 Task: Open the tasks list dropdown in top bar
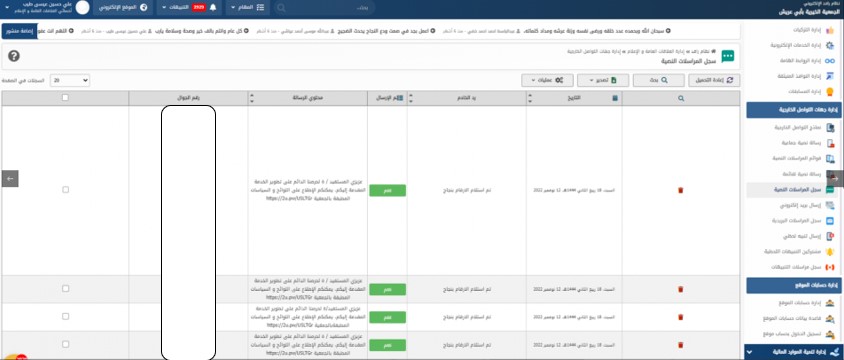[x=248, y=8]
